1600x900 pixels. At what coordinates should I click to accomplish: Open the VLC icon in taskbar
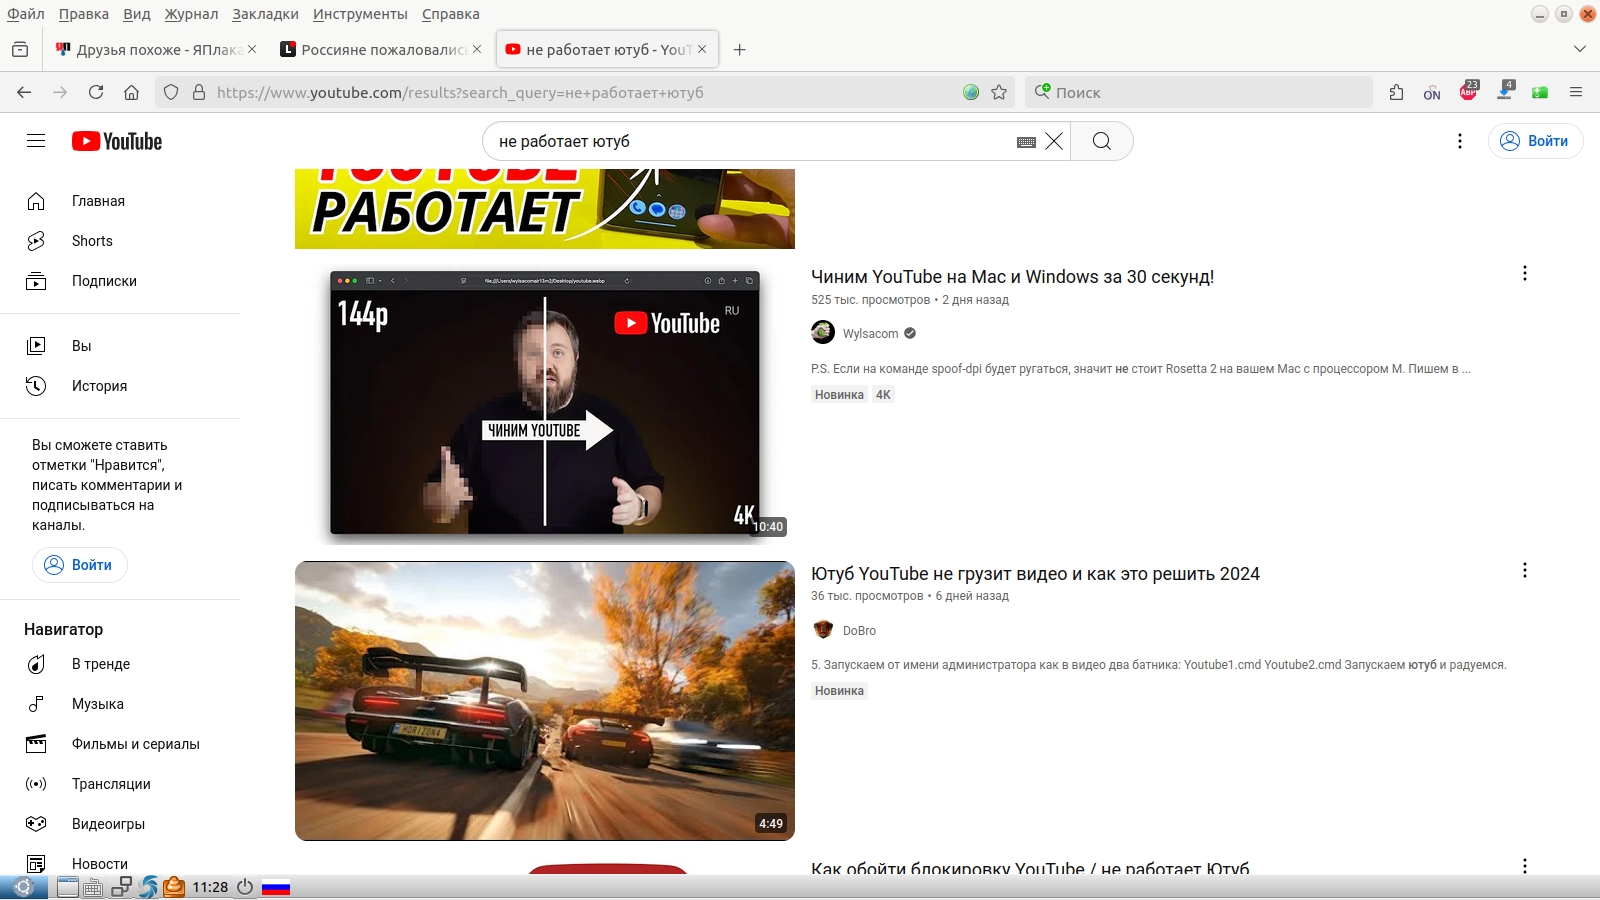tap(174, 887)
